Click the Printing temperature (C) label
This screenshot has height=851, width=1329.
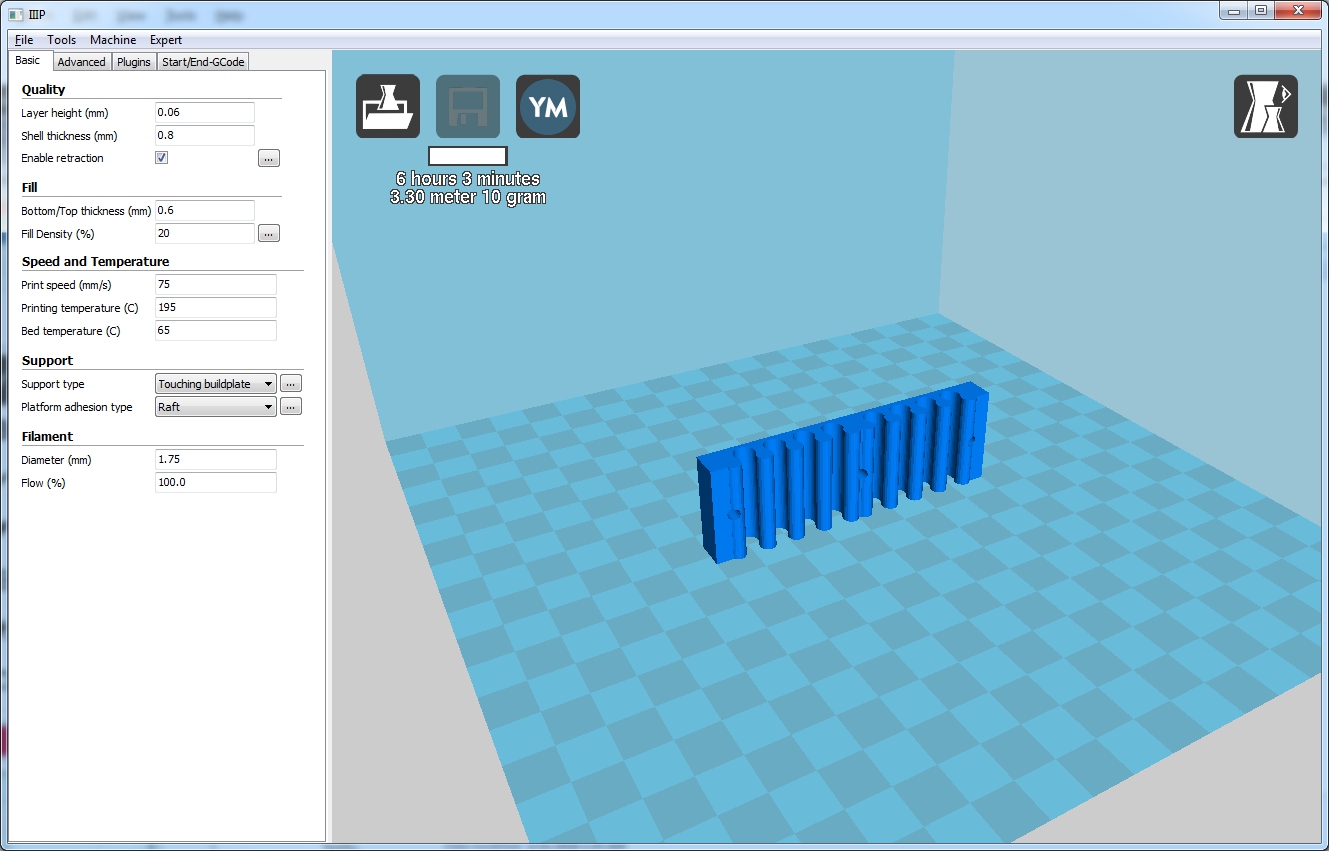[80, 308]
